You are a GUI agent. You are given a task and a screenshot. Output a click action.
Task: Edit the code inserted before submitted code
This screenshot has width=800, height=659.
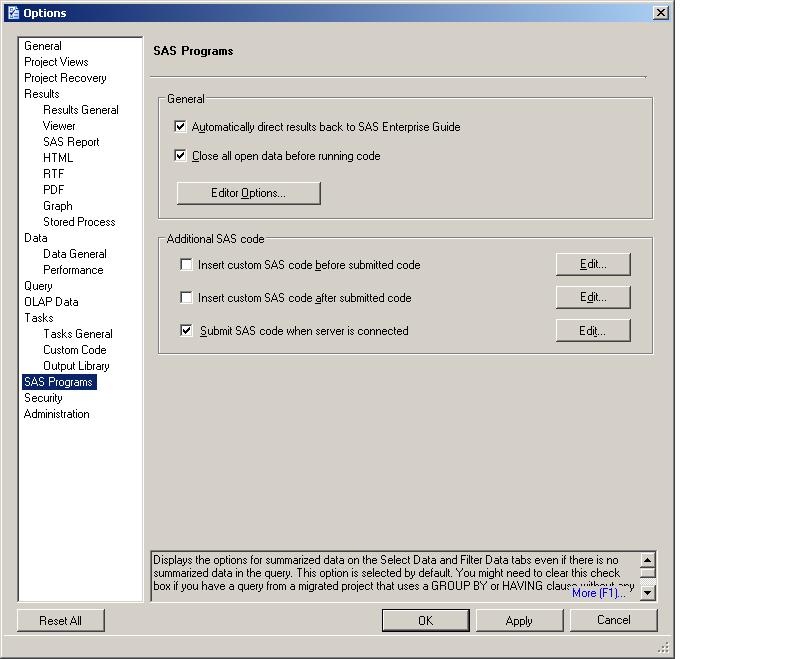pyautogui.click(x=593, y=265)
